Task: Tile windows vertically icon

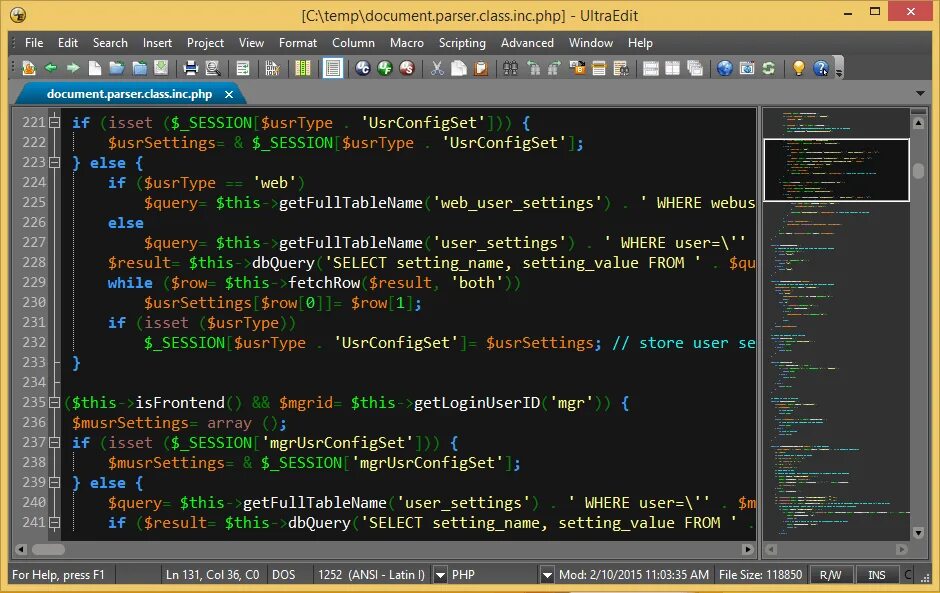Action: coord(673,68)
